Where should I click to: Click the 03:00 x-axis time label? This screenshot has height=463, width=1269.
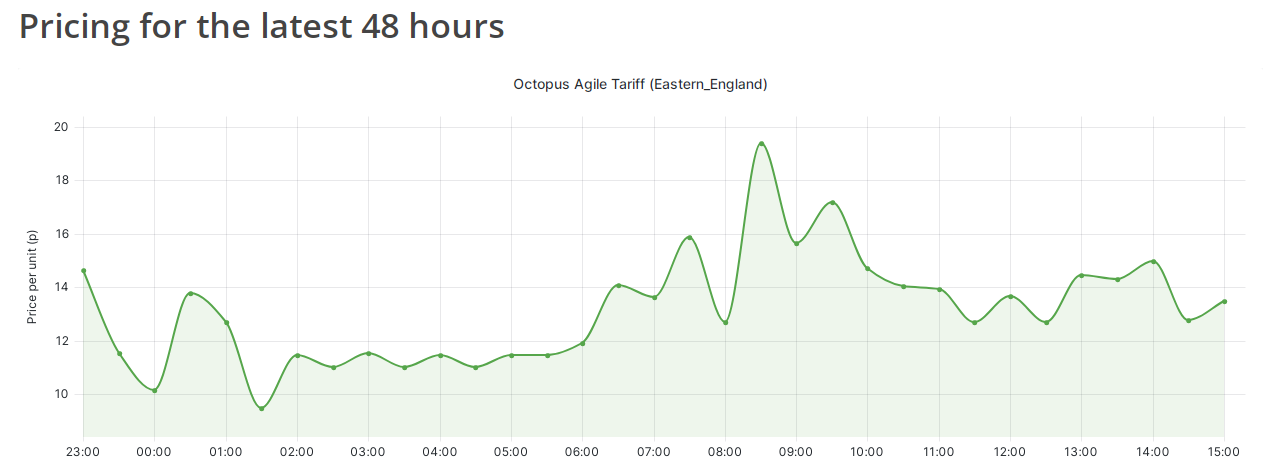(368, 451)
